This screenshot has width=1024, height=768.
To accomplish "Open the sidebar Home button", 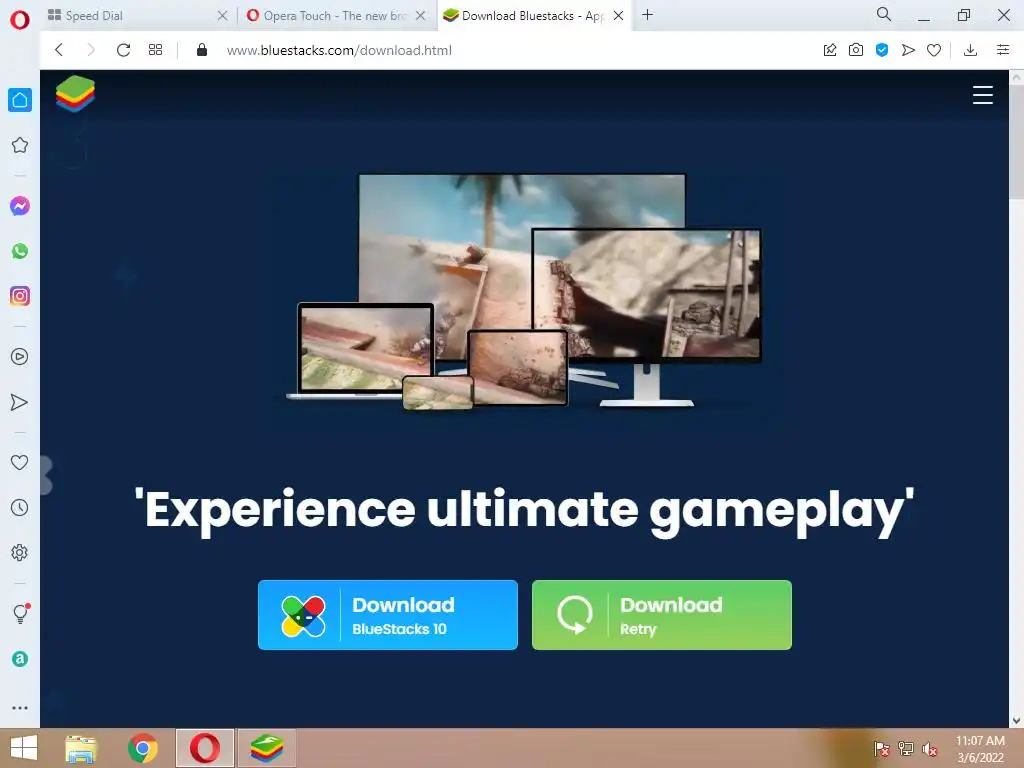I will pyautogui.click(x=20, y=100).
